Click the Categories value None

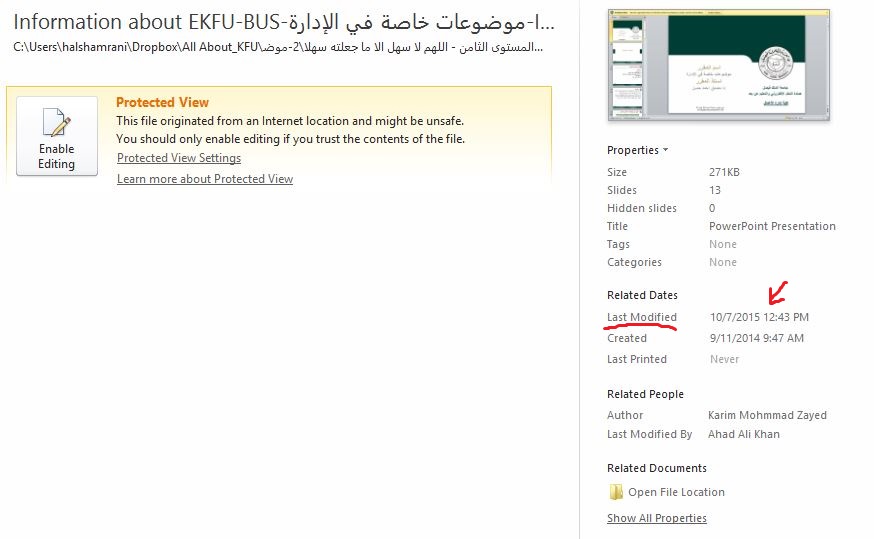tap(722, 262)
